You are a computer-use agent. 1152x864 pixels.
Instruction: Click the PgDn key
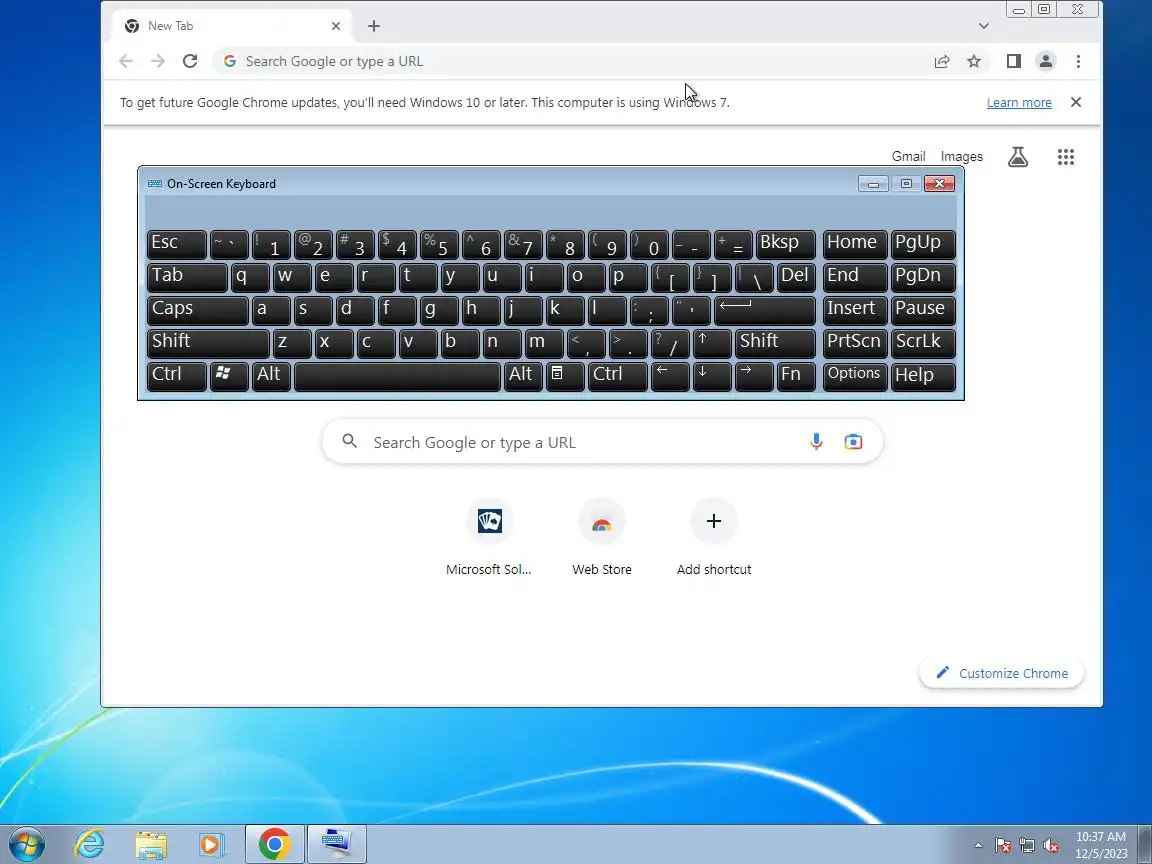[x=923, y=278]
